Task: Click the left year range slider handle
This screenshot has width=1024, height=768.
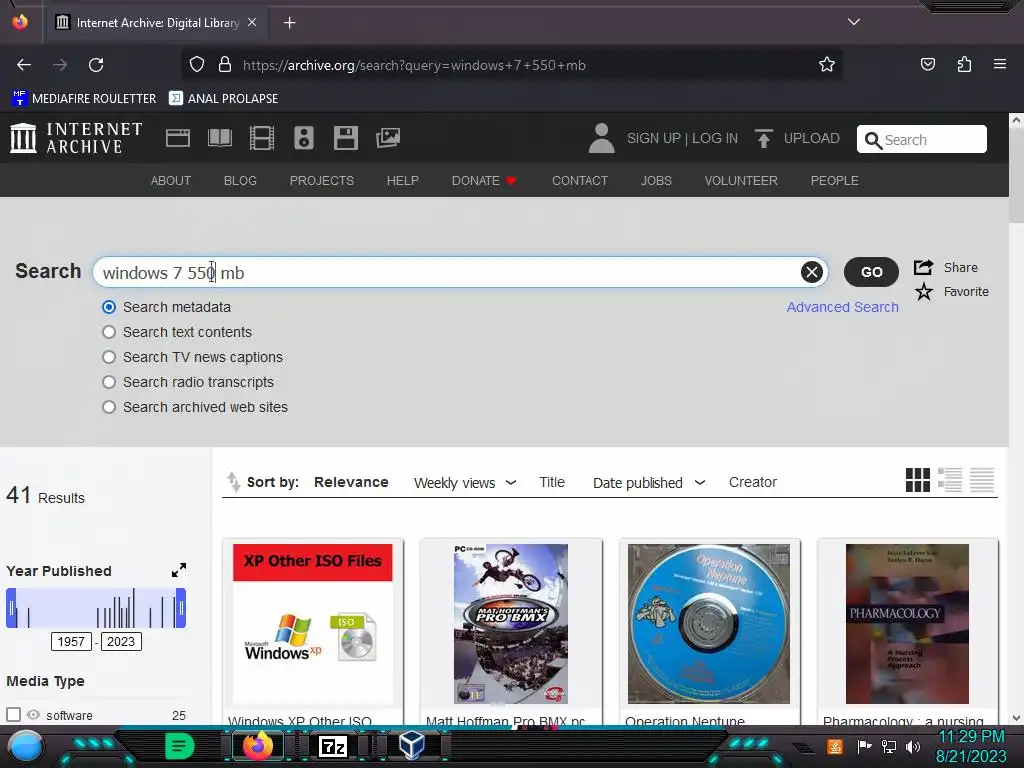Action: (11, 608)
